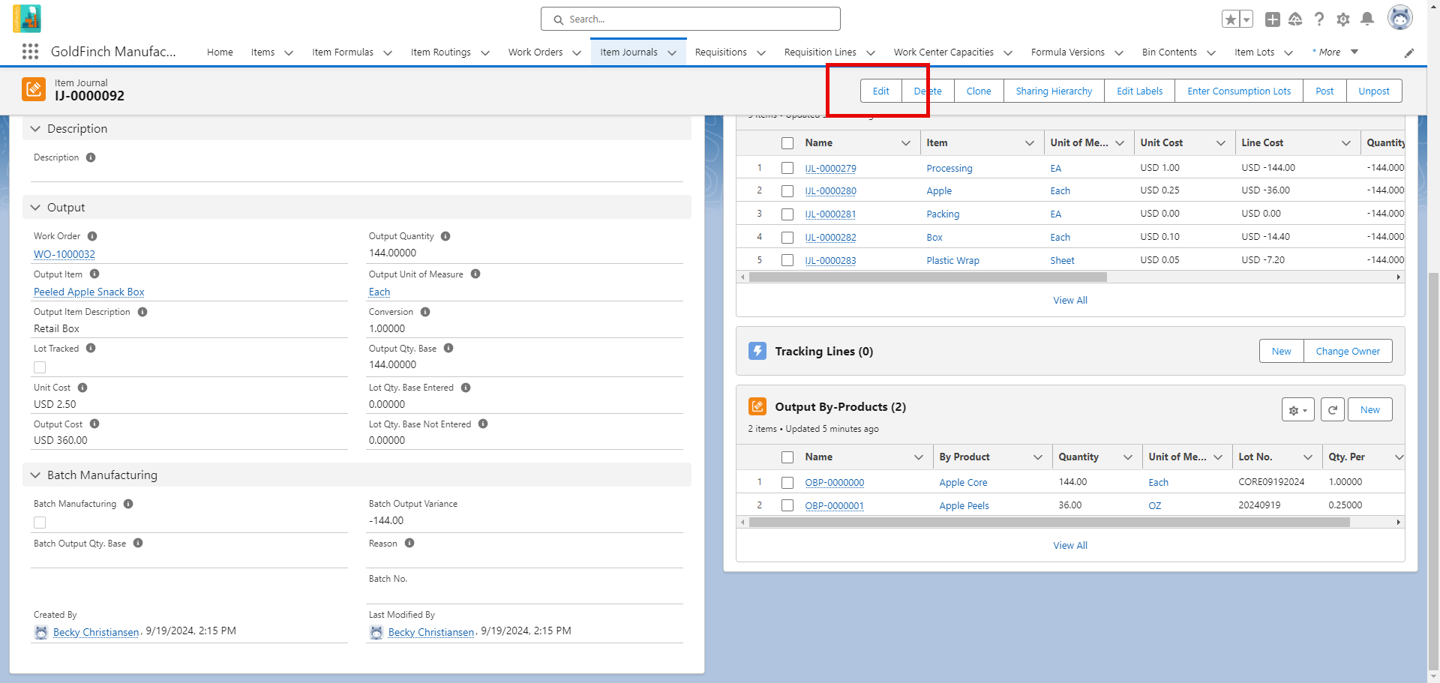1440x683 pixels.
Task: Open the Notifications bell icon
Action: coord(1367,19)
